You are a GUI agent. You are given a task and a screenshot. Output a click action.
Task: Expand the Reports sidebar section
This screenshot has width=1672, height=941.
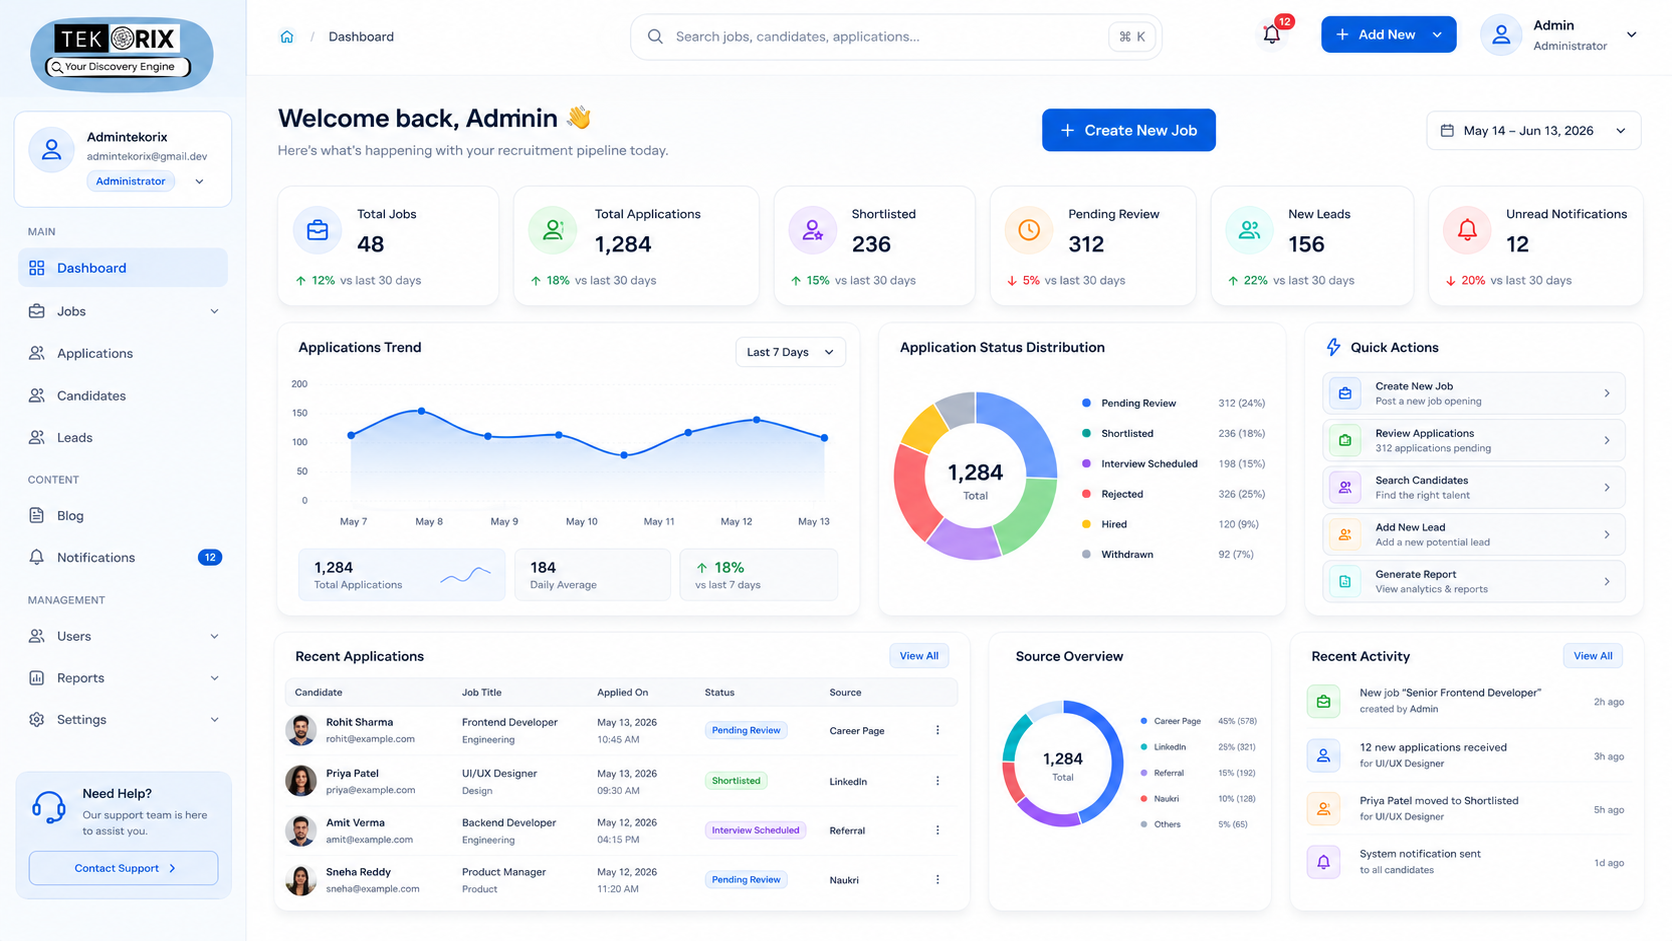(123, 678)
